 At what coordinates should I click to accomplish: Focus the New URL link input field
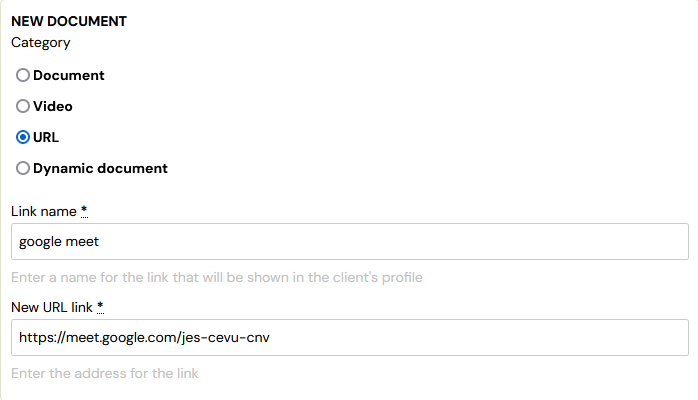[349, 337]
